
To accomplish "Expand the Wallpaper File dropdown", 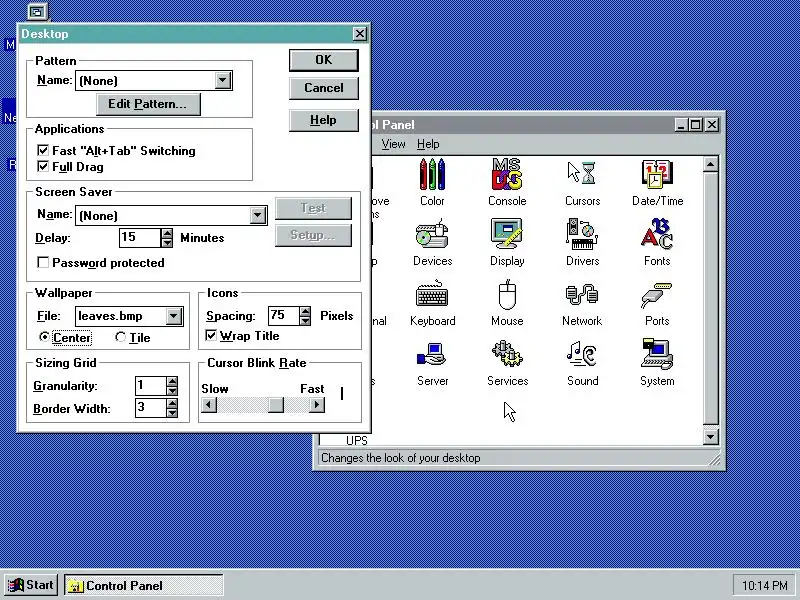I will click(173, 316).
